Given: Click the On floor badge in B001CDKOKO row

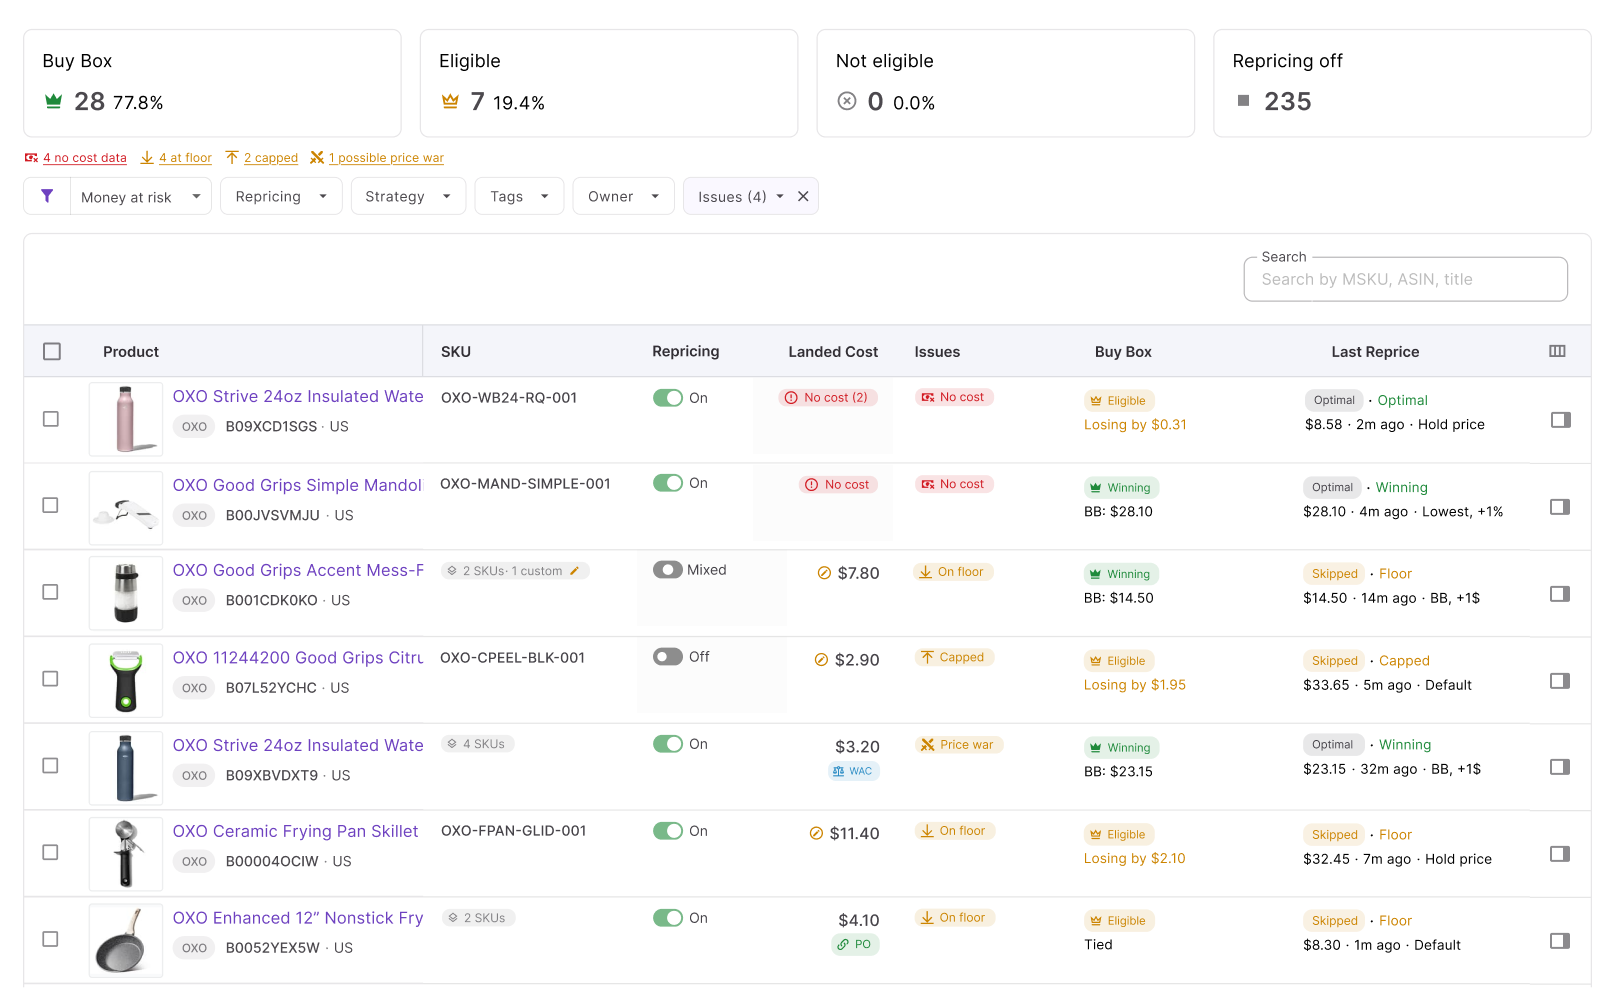Looking at the screenshot, I should (x=953, y=572).
